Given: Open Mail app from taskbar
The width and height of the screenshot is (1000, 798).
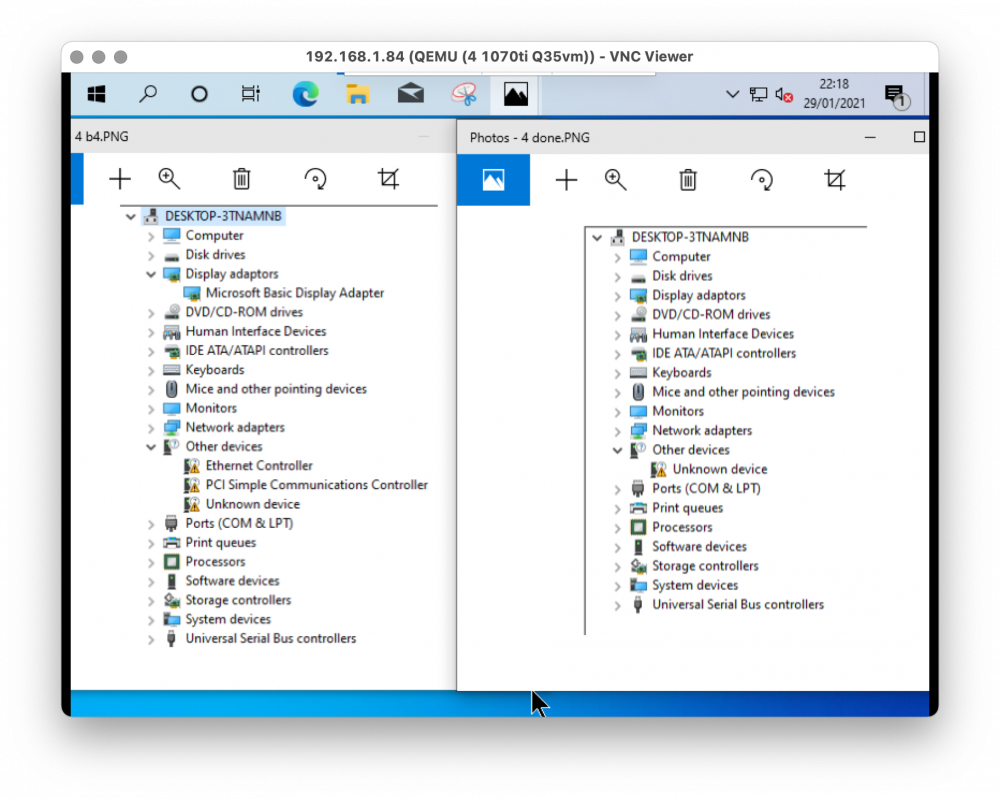Looking at the screenshot, I should coord(411,94).
